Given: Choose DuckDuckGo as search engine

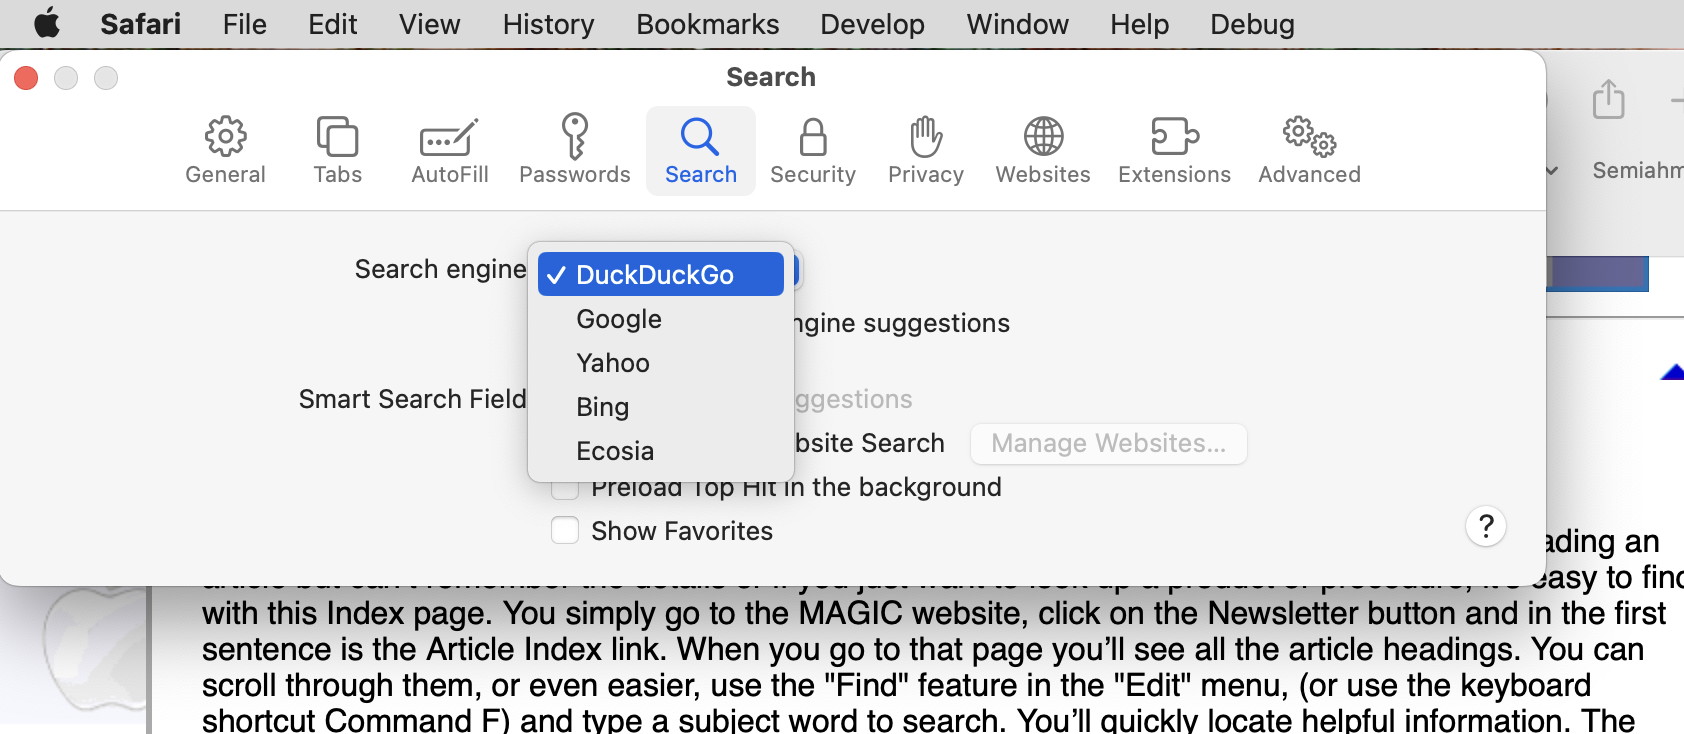Looking at the screenshot, I should tap(660, 274).
